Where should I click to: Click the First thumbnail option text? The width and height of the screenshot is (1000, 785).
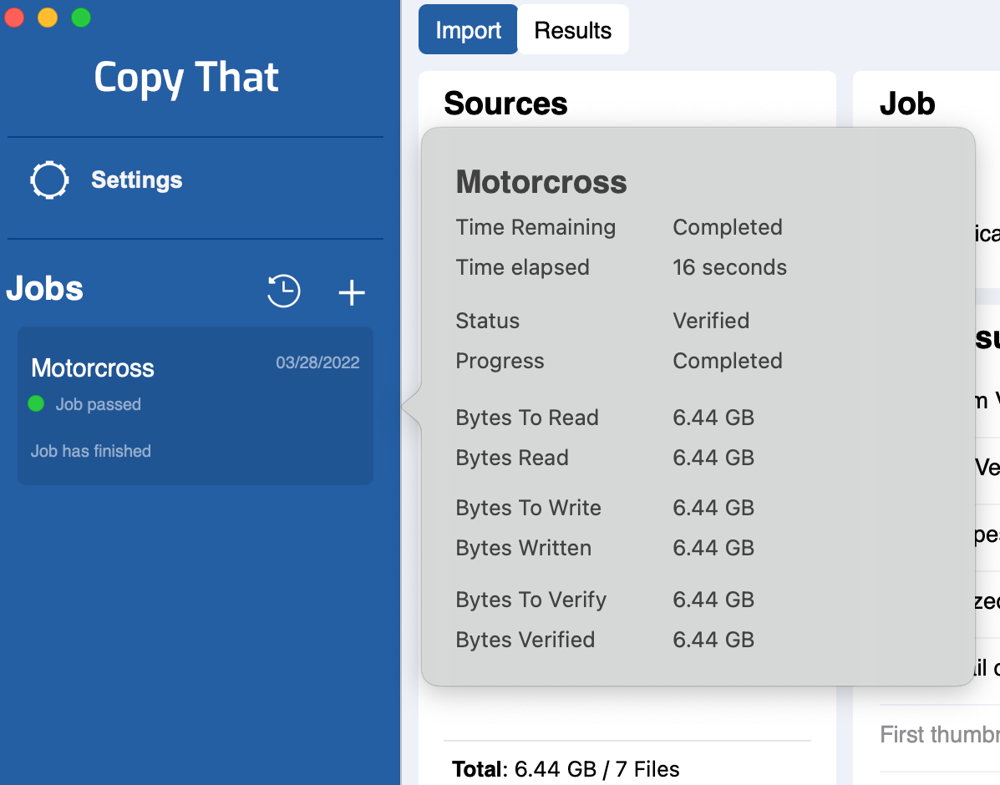pyautogui.click(x=939, y=735)
